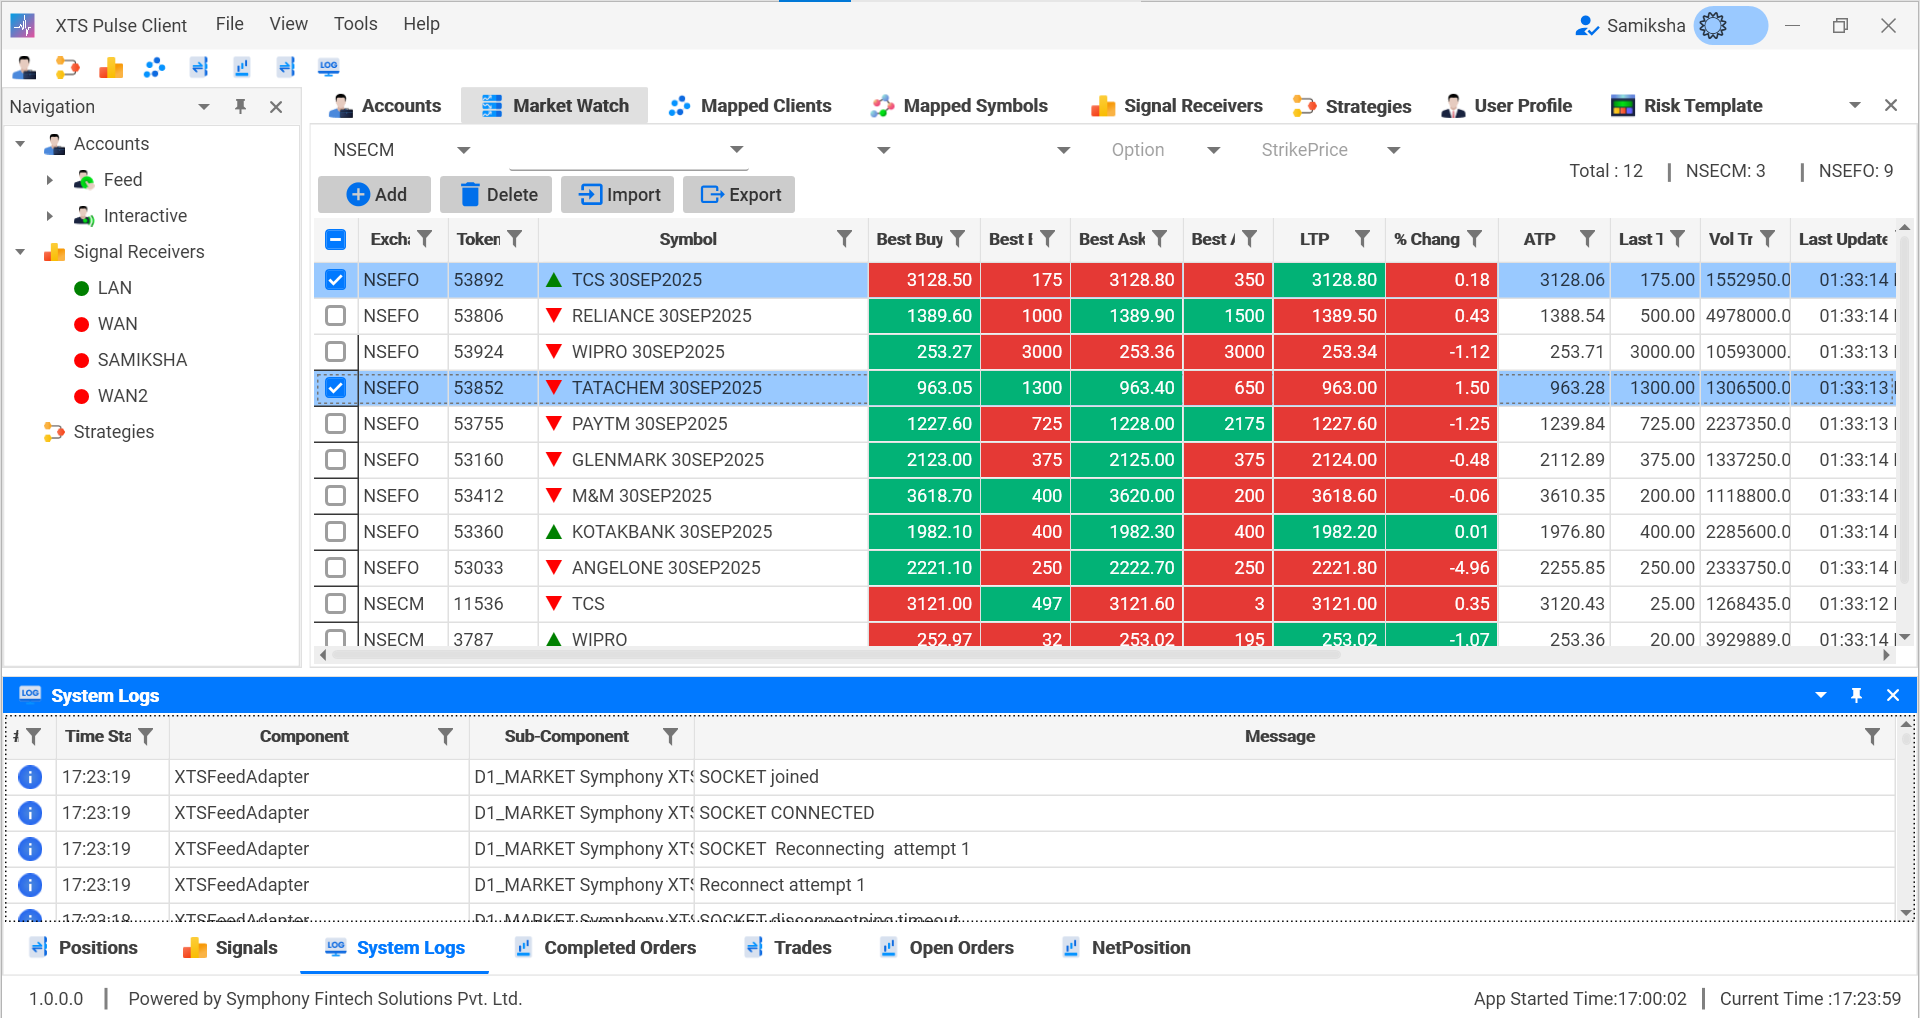Expand the Feed node in the Navigation tree

click(x=49, y=180)
